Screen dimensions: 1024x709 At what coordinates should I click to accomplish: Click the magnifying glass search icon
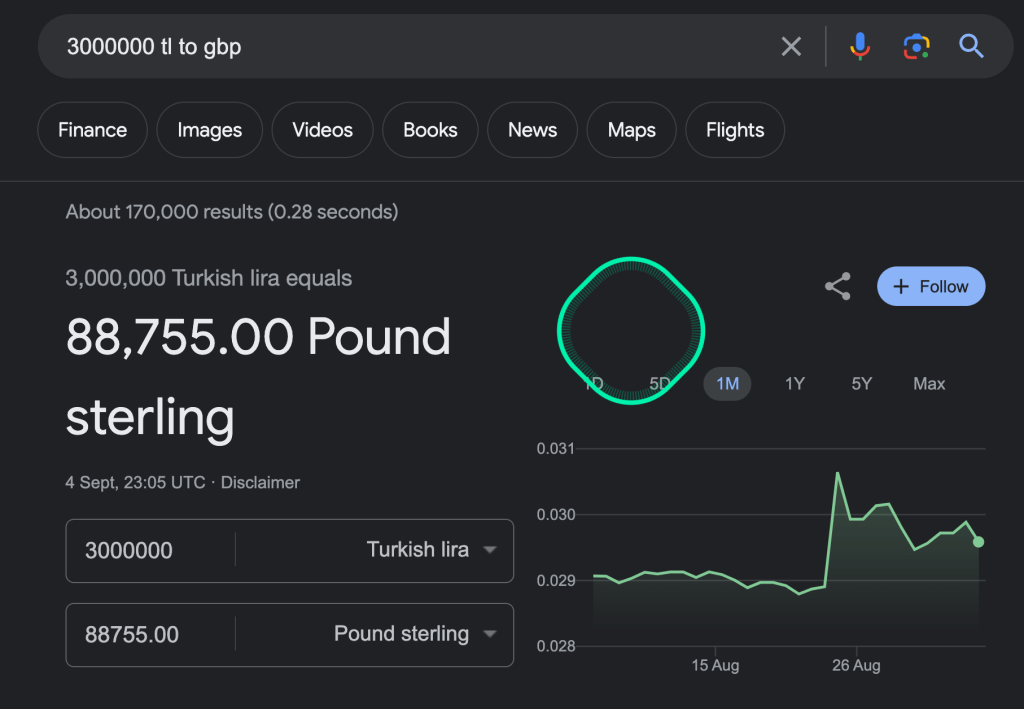(x=971, y=46)
